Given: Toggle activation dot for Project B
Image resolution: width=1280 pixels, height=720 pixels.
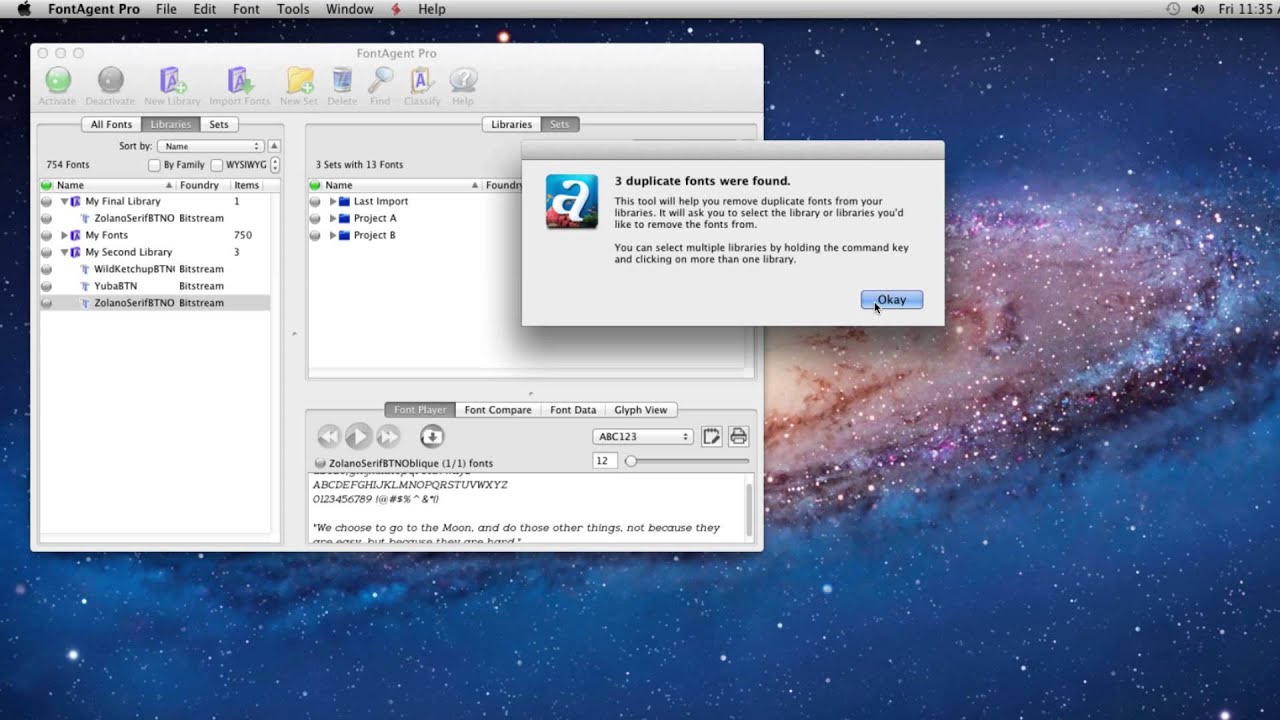Looking at the screenshot, I should point(315,236).
